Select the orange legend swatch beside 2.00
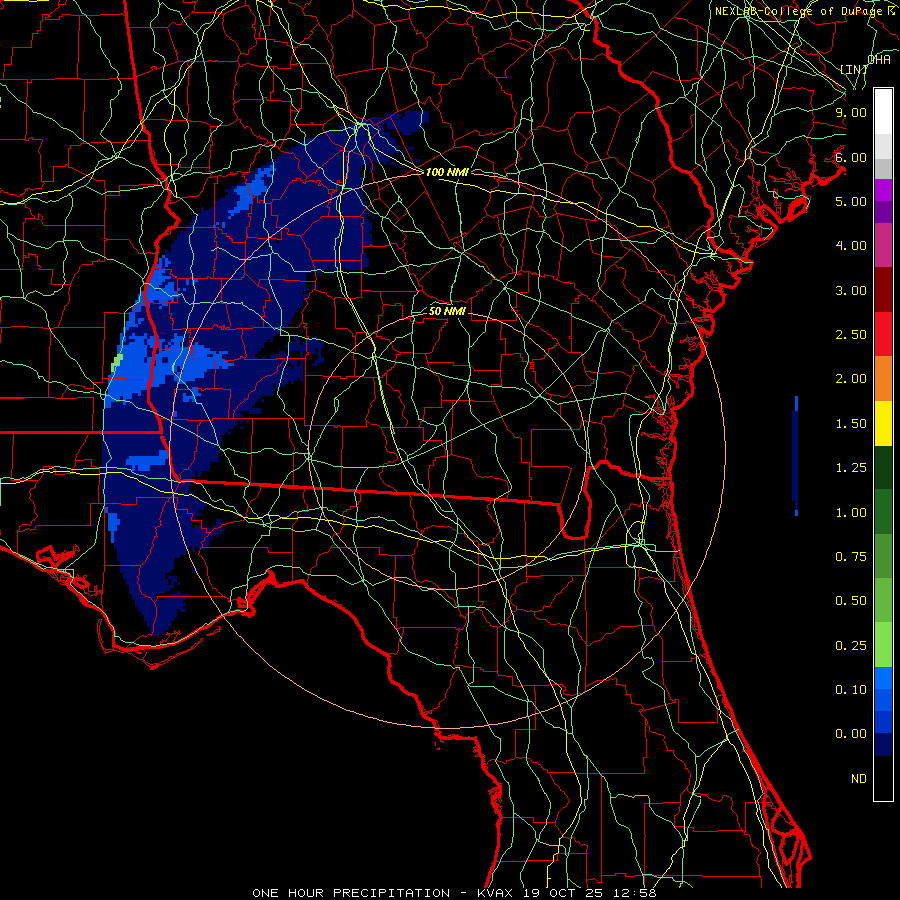900x900 pixels. coord(883,379)
